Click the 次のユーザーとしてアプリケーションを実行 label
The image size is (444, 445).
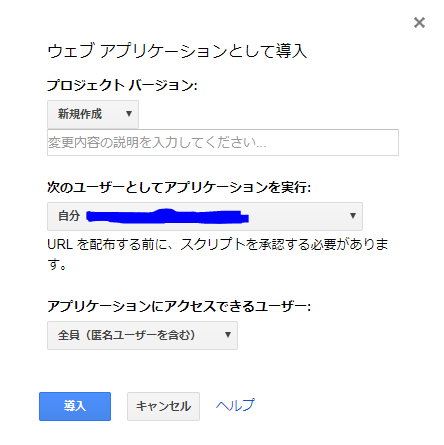pos(179,187)
